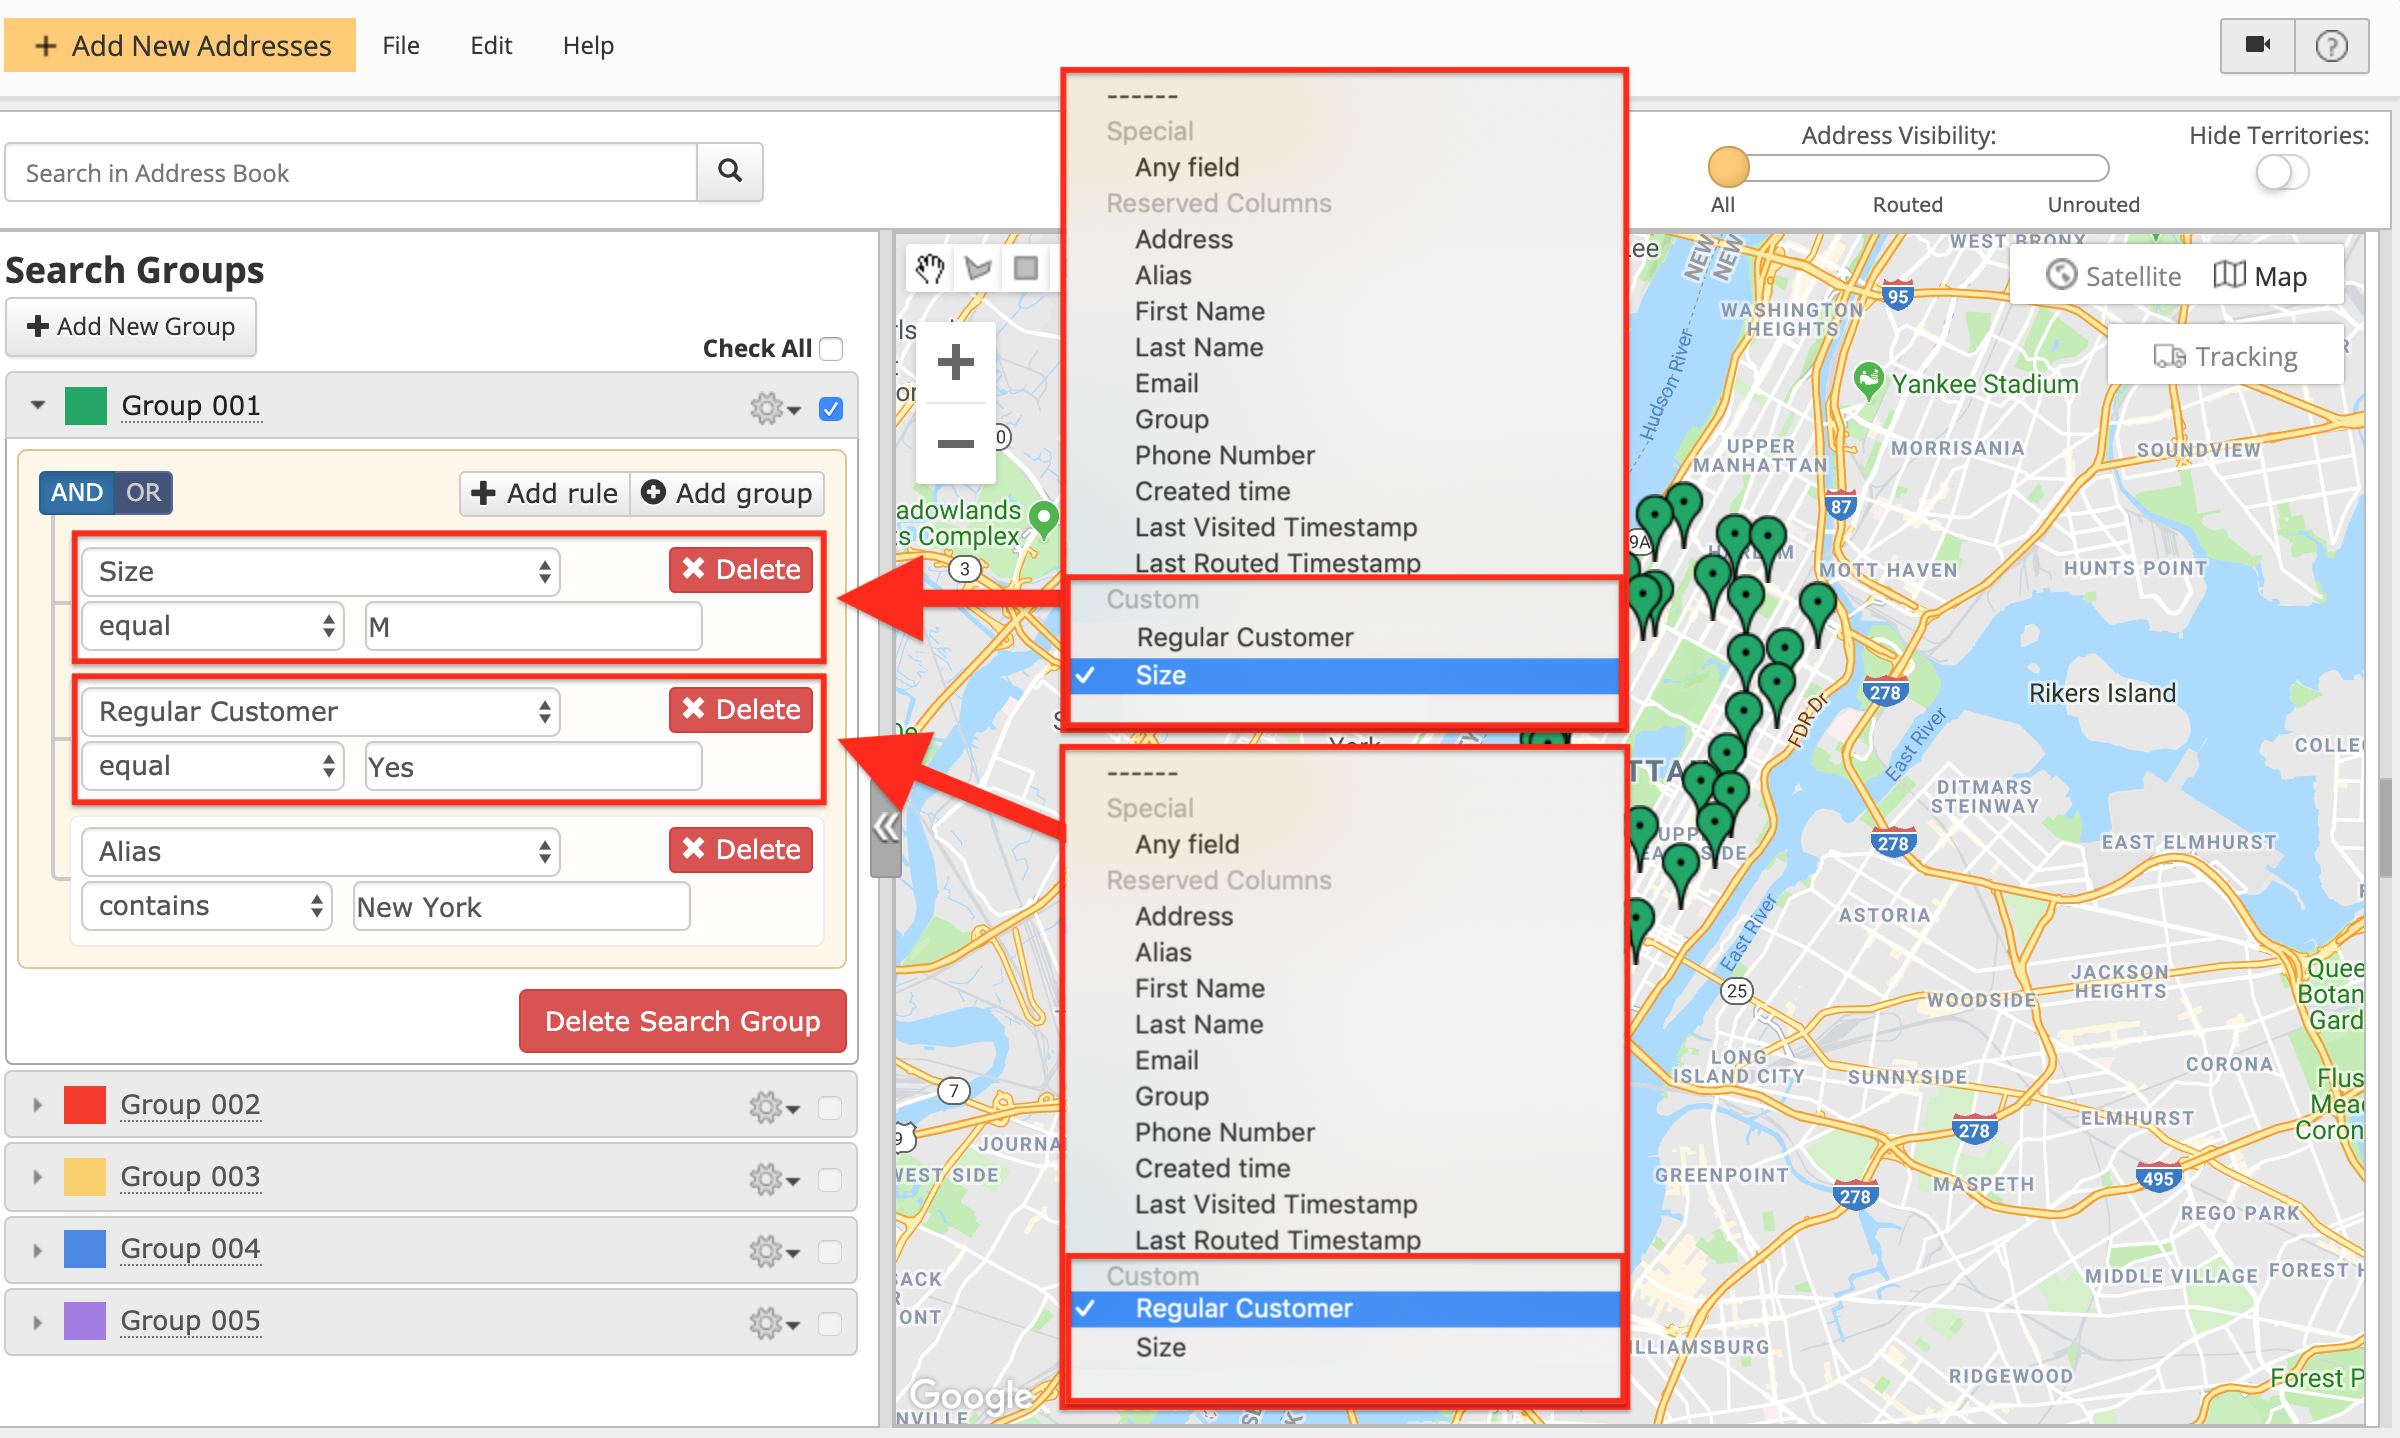Select the polygon drawing map tool
The image size is (2400, 1438).
click(x=978, y=268)
